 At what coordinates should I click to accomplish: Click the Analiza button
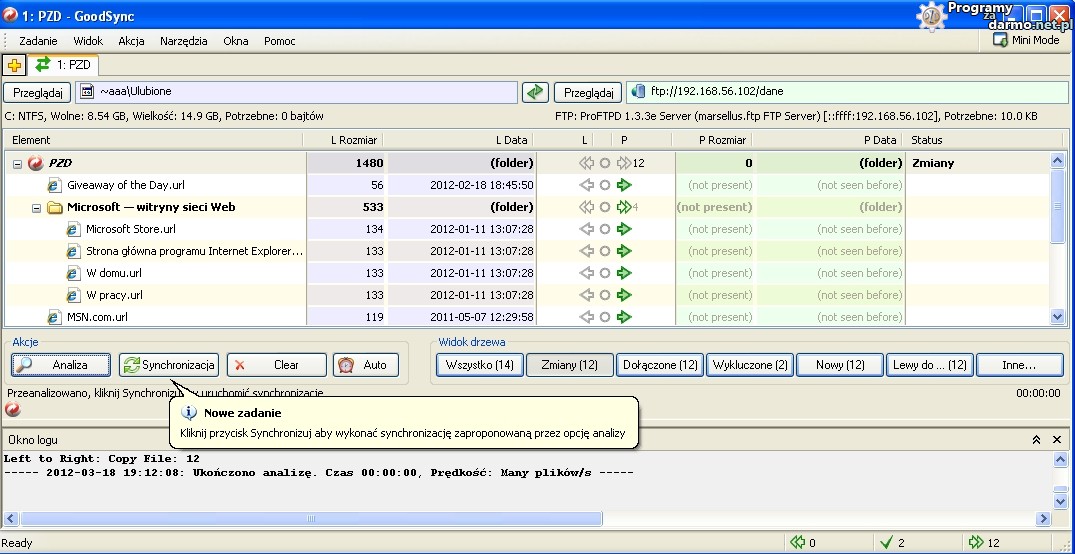click(60, 365)
